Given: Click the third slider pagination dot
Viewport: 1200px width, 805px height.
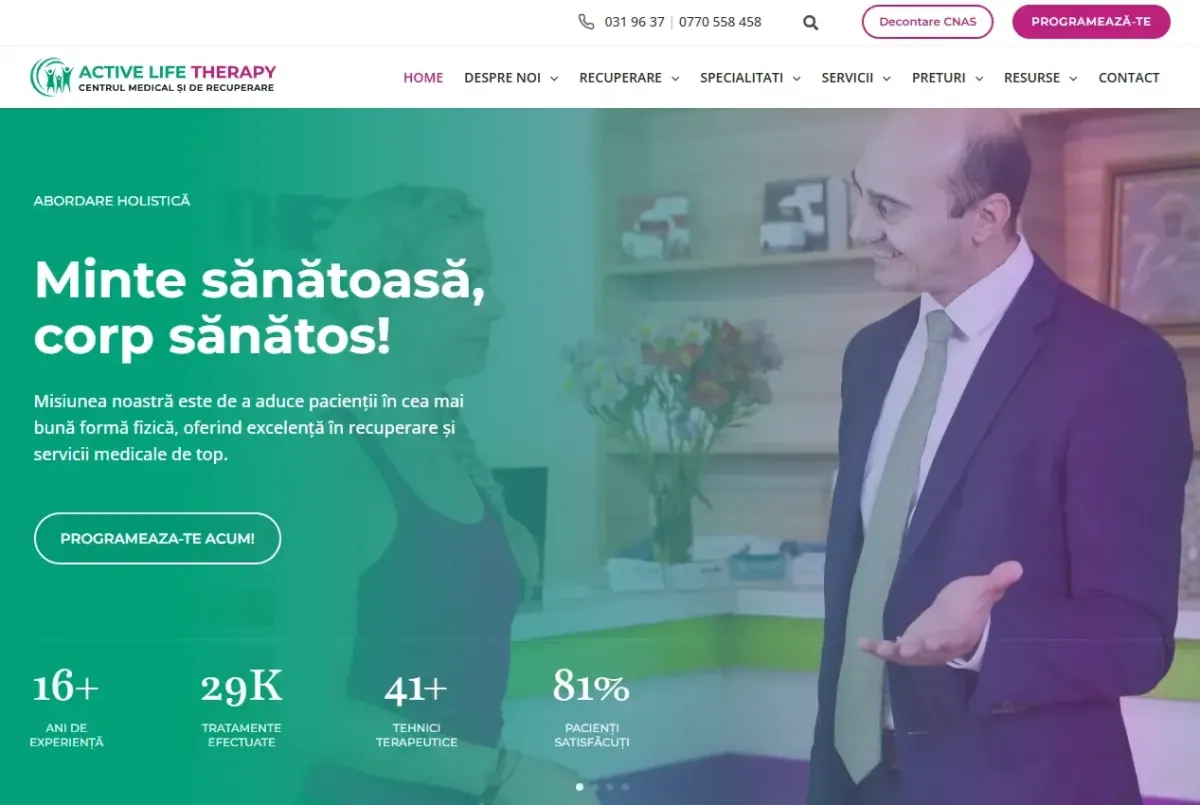Looking at the screenshot, I should tap(610, 787).
